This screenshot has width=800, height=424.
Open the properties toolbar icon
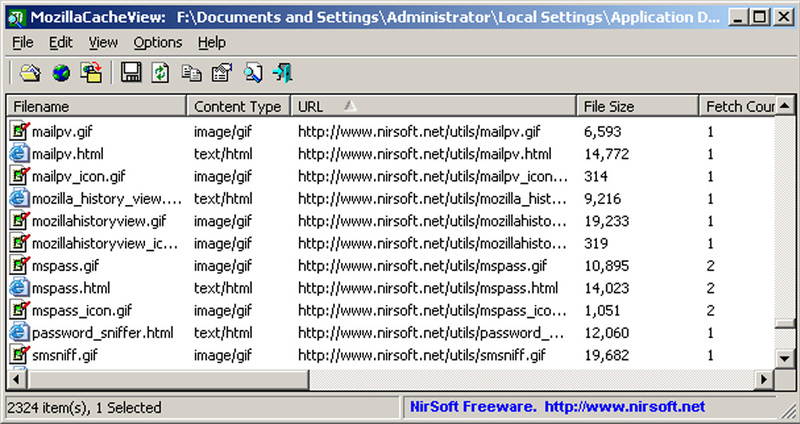(222, 72)
